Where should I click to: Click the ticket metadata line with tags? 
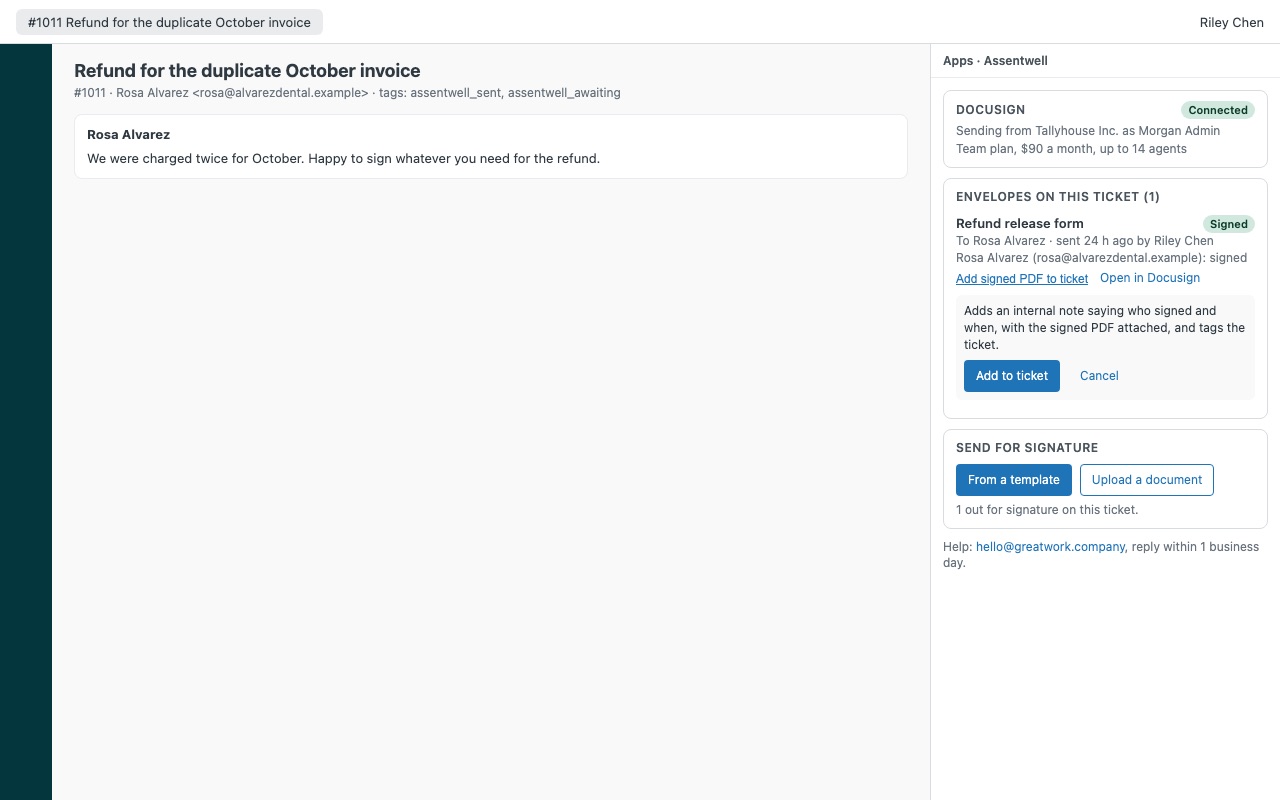click(347, 93)
